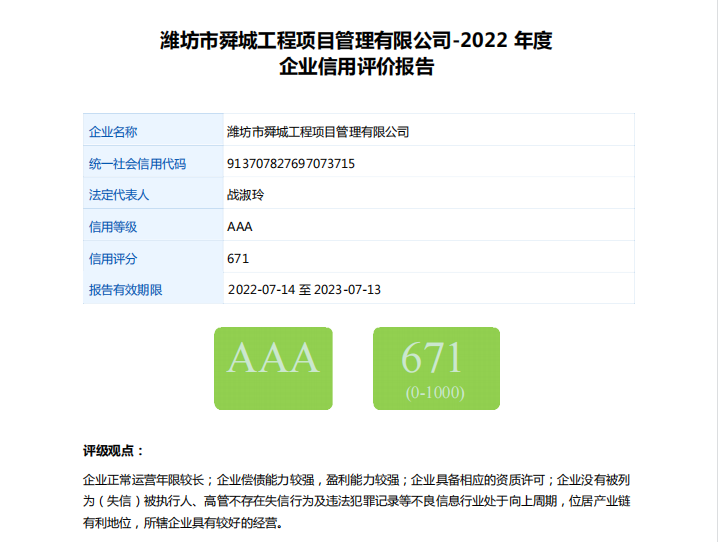Image resolution: width=718 pixels, height=542 pixels.
Task: Click paragraph line starting 有利地位
Action: coord(183,522)
